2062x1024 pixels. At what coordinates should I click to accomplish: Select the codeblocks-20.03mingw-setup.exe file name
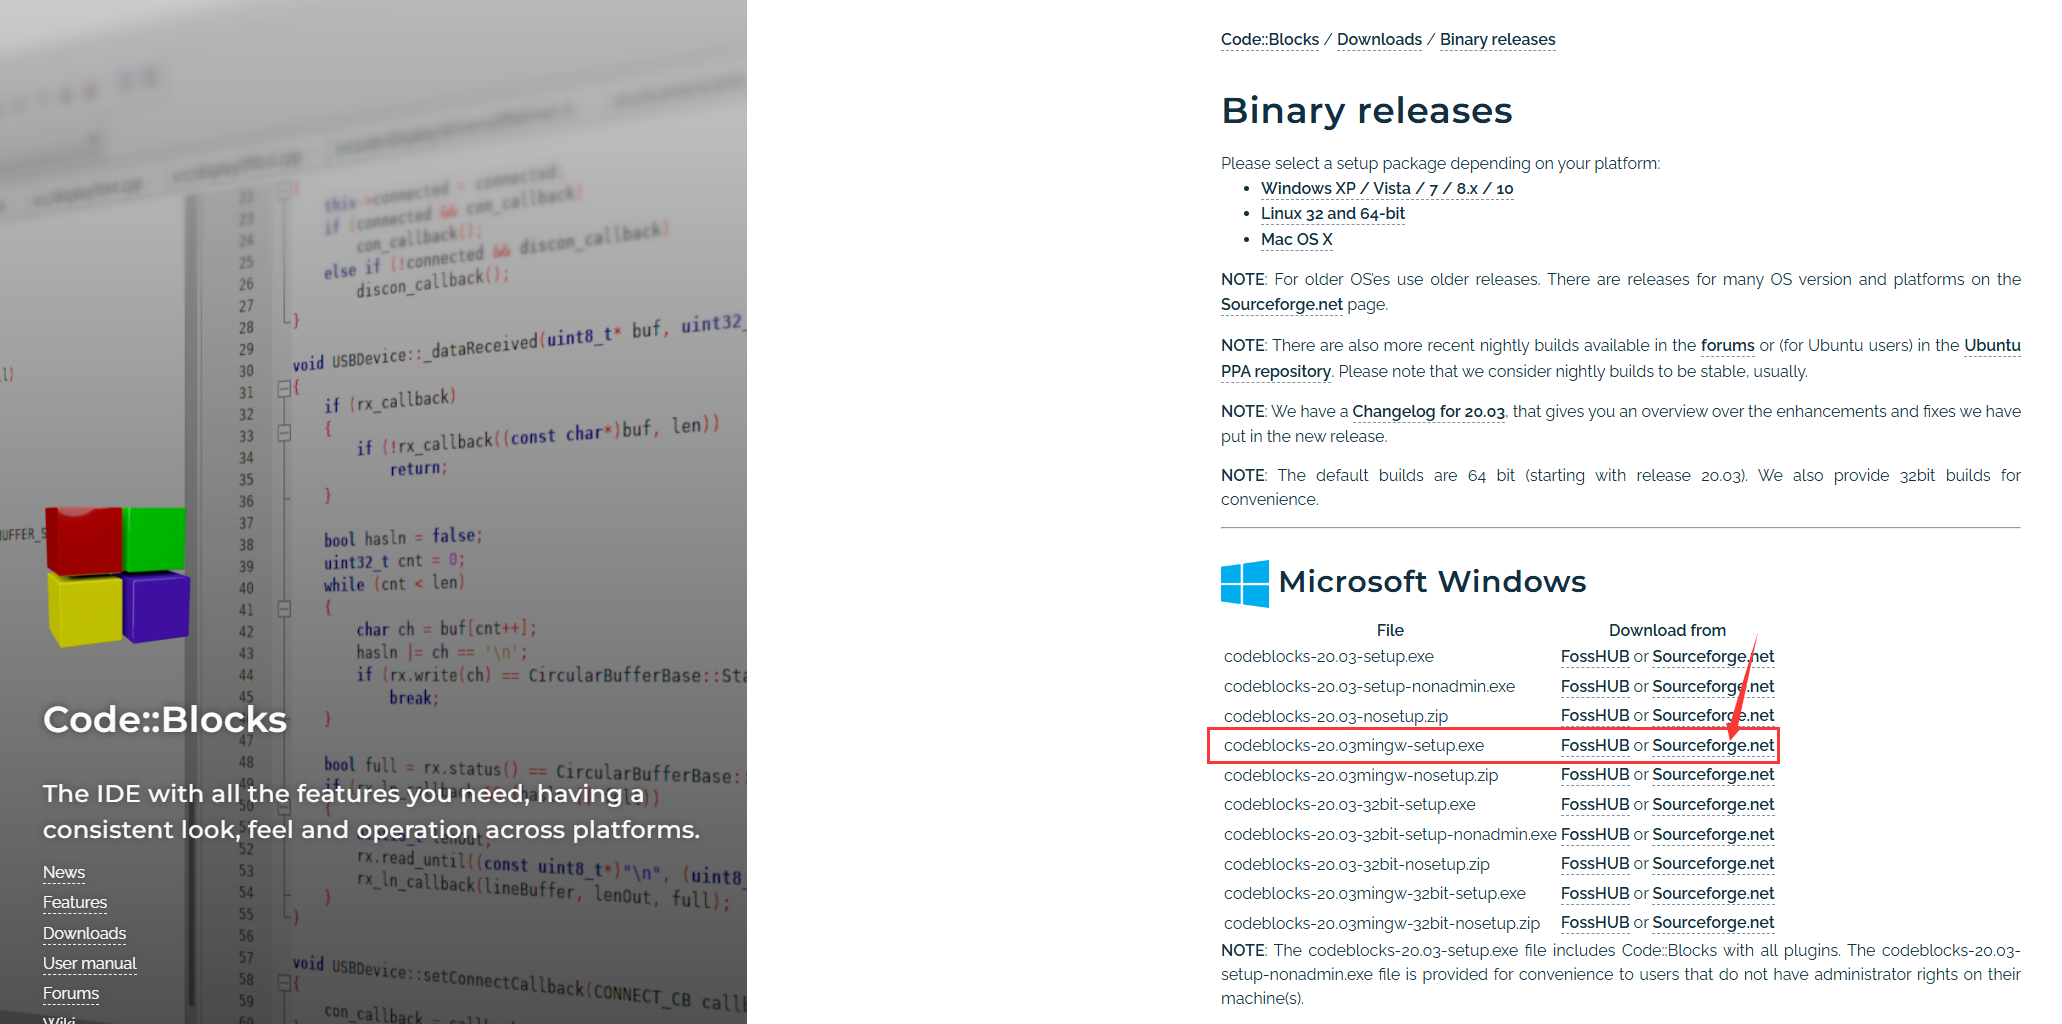[1354, 745]
